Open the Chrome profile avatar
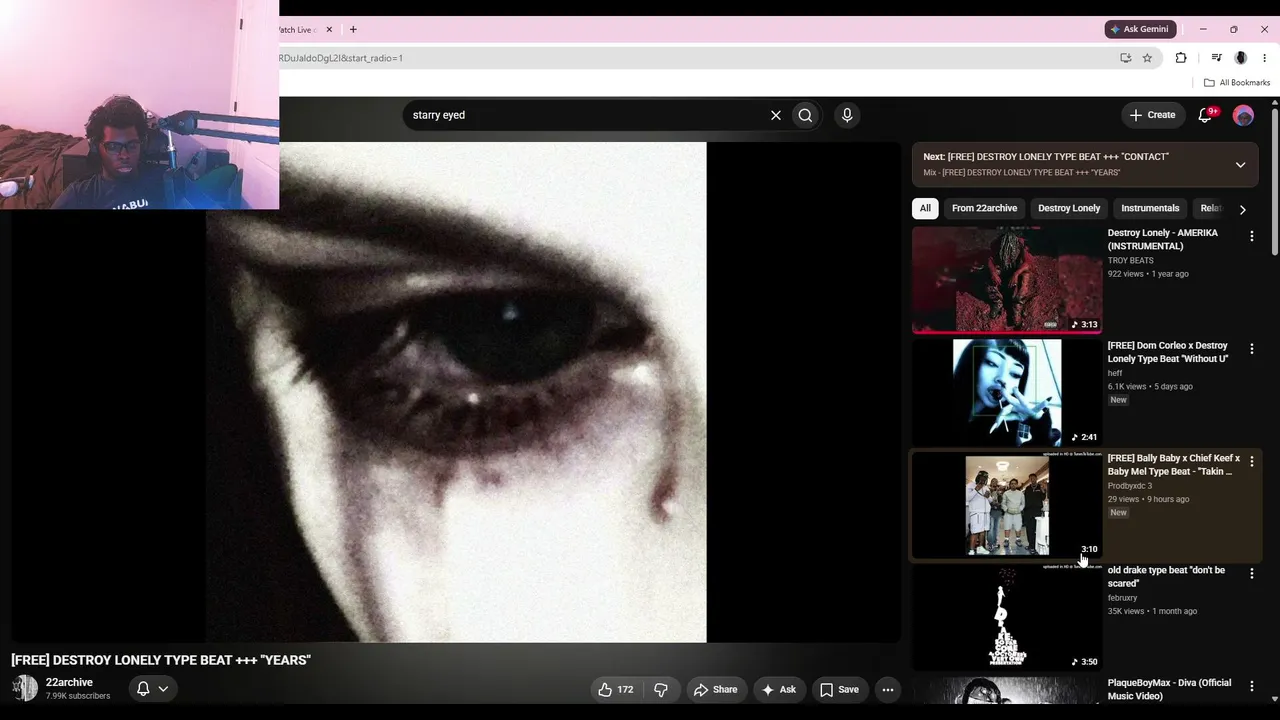 click(1241, 58)
